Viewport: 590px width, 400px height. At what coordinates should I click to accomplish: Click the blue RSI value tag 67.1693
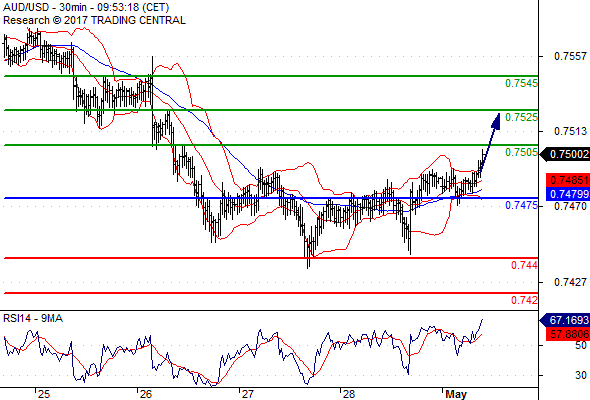click(565, 320)
